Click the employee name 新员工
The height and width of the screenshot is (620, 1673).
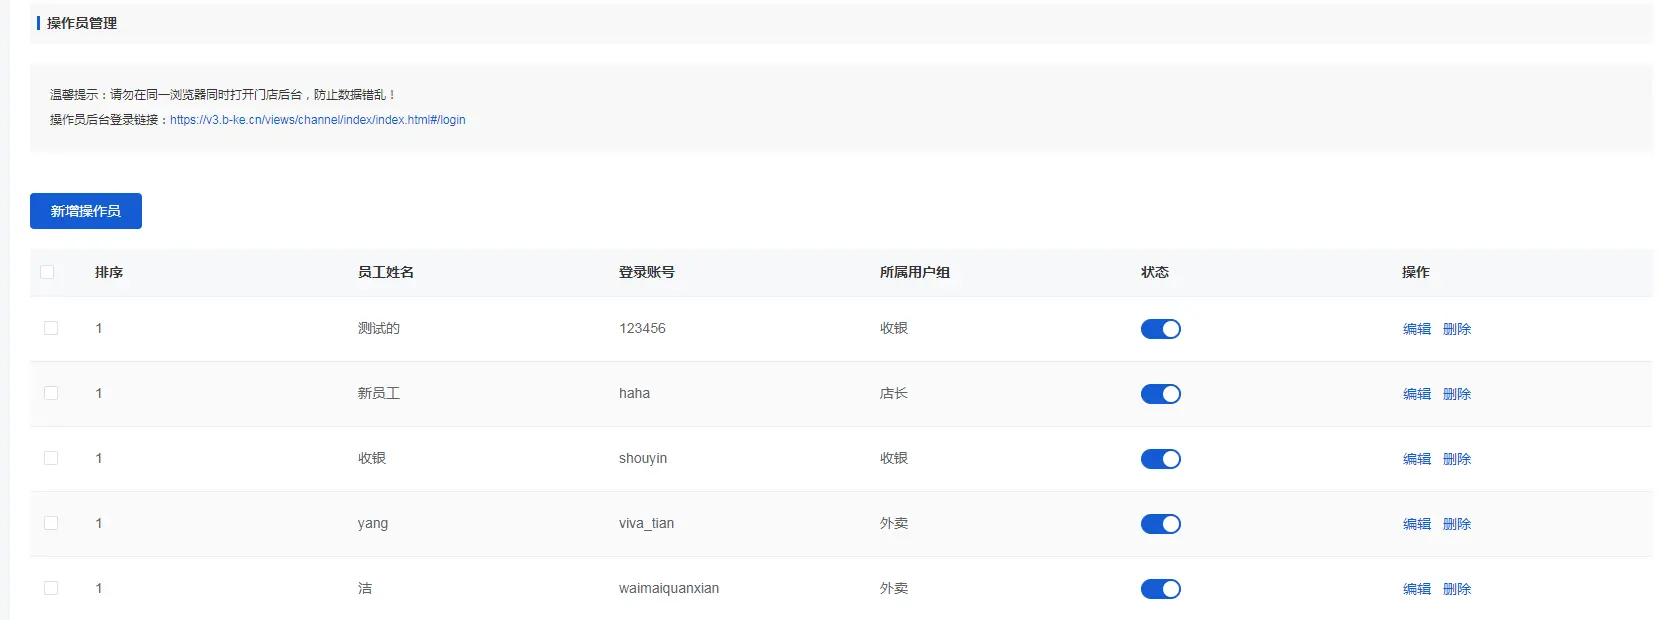[x=379, y=393]
